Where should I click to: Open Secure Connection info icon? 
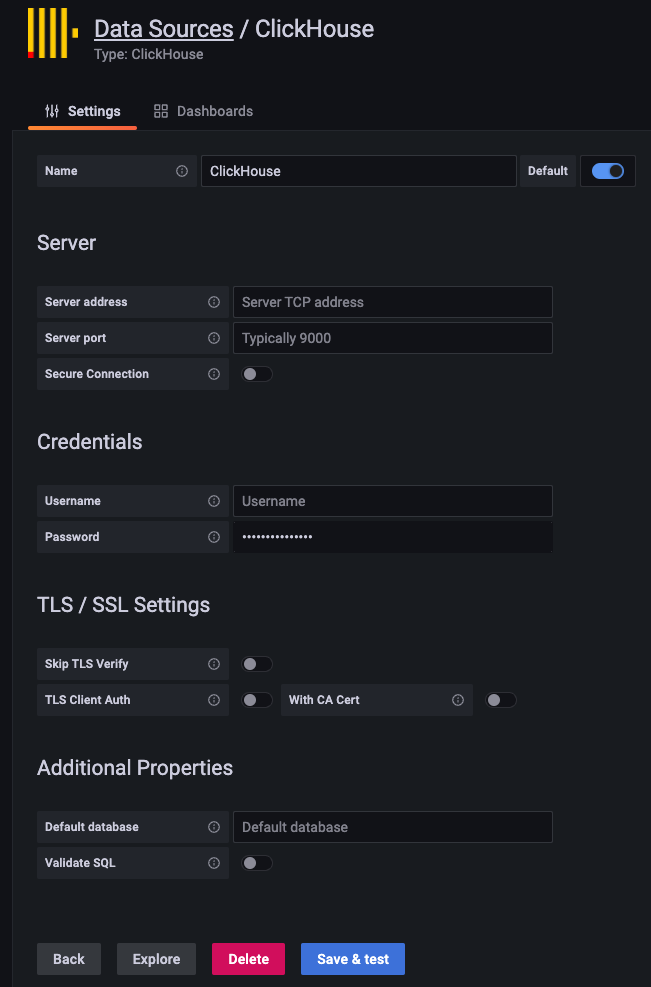coord(214,374)
